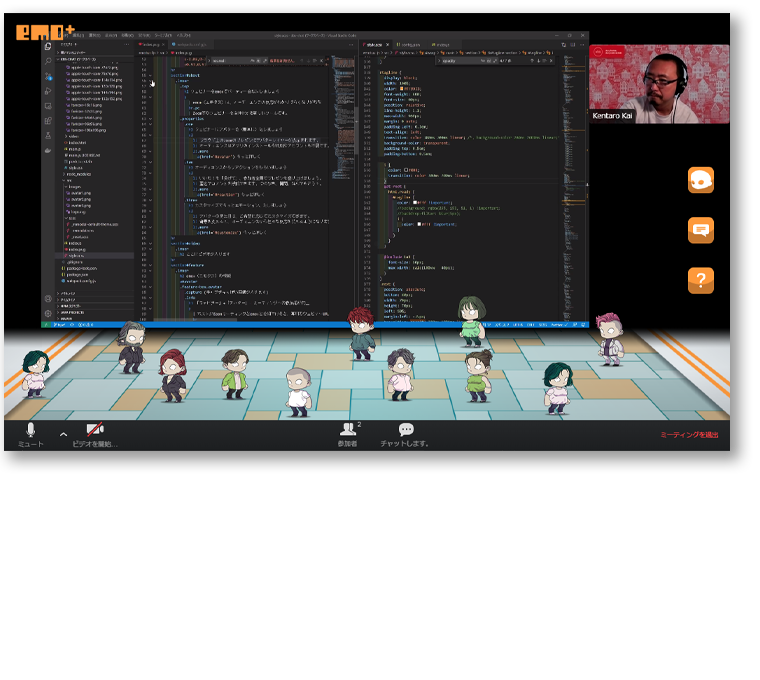This screenshot has width=760, height=680.
Task: Open the Manage gear icon in VS Code
Action: pos(48,314)
